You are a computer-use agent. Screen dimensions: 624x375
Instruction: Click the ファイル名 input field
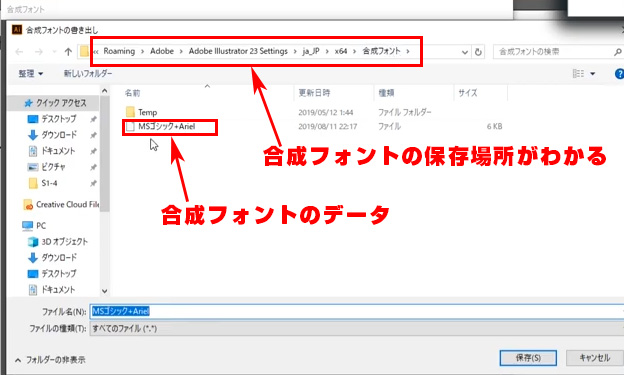pos(357,311)
